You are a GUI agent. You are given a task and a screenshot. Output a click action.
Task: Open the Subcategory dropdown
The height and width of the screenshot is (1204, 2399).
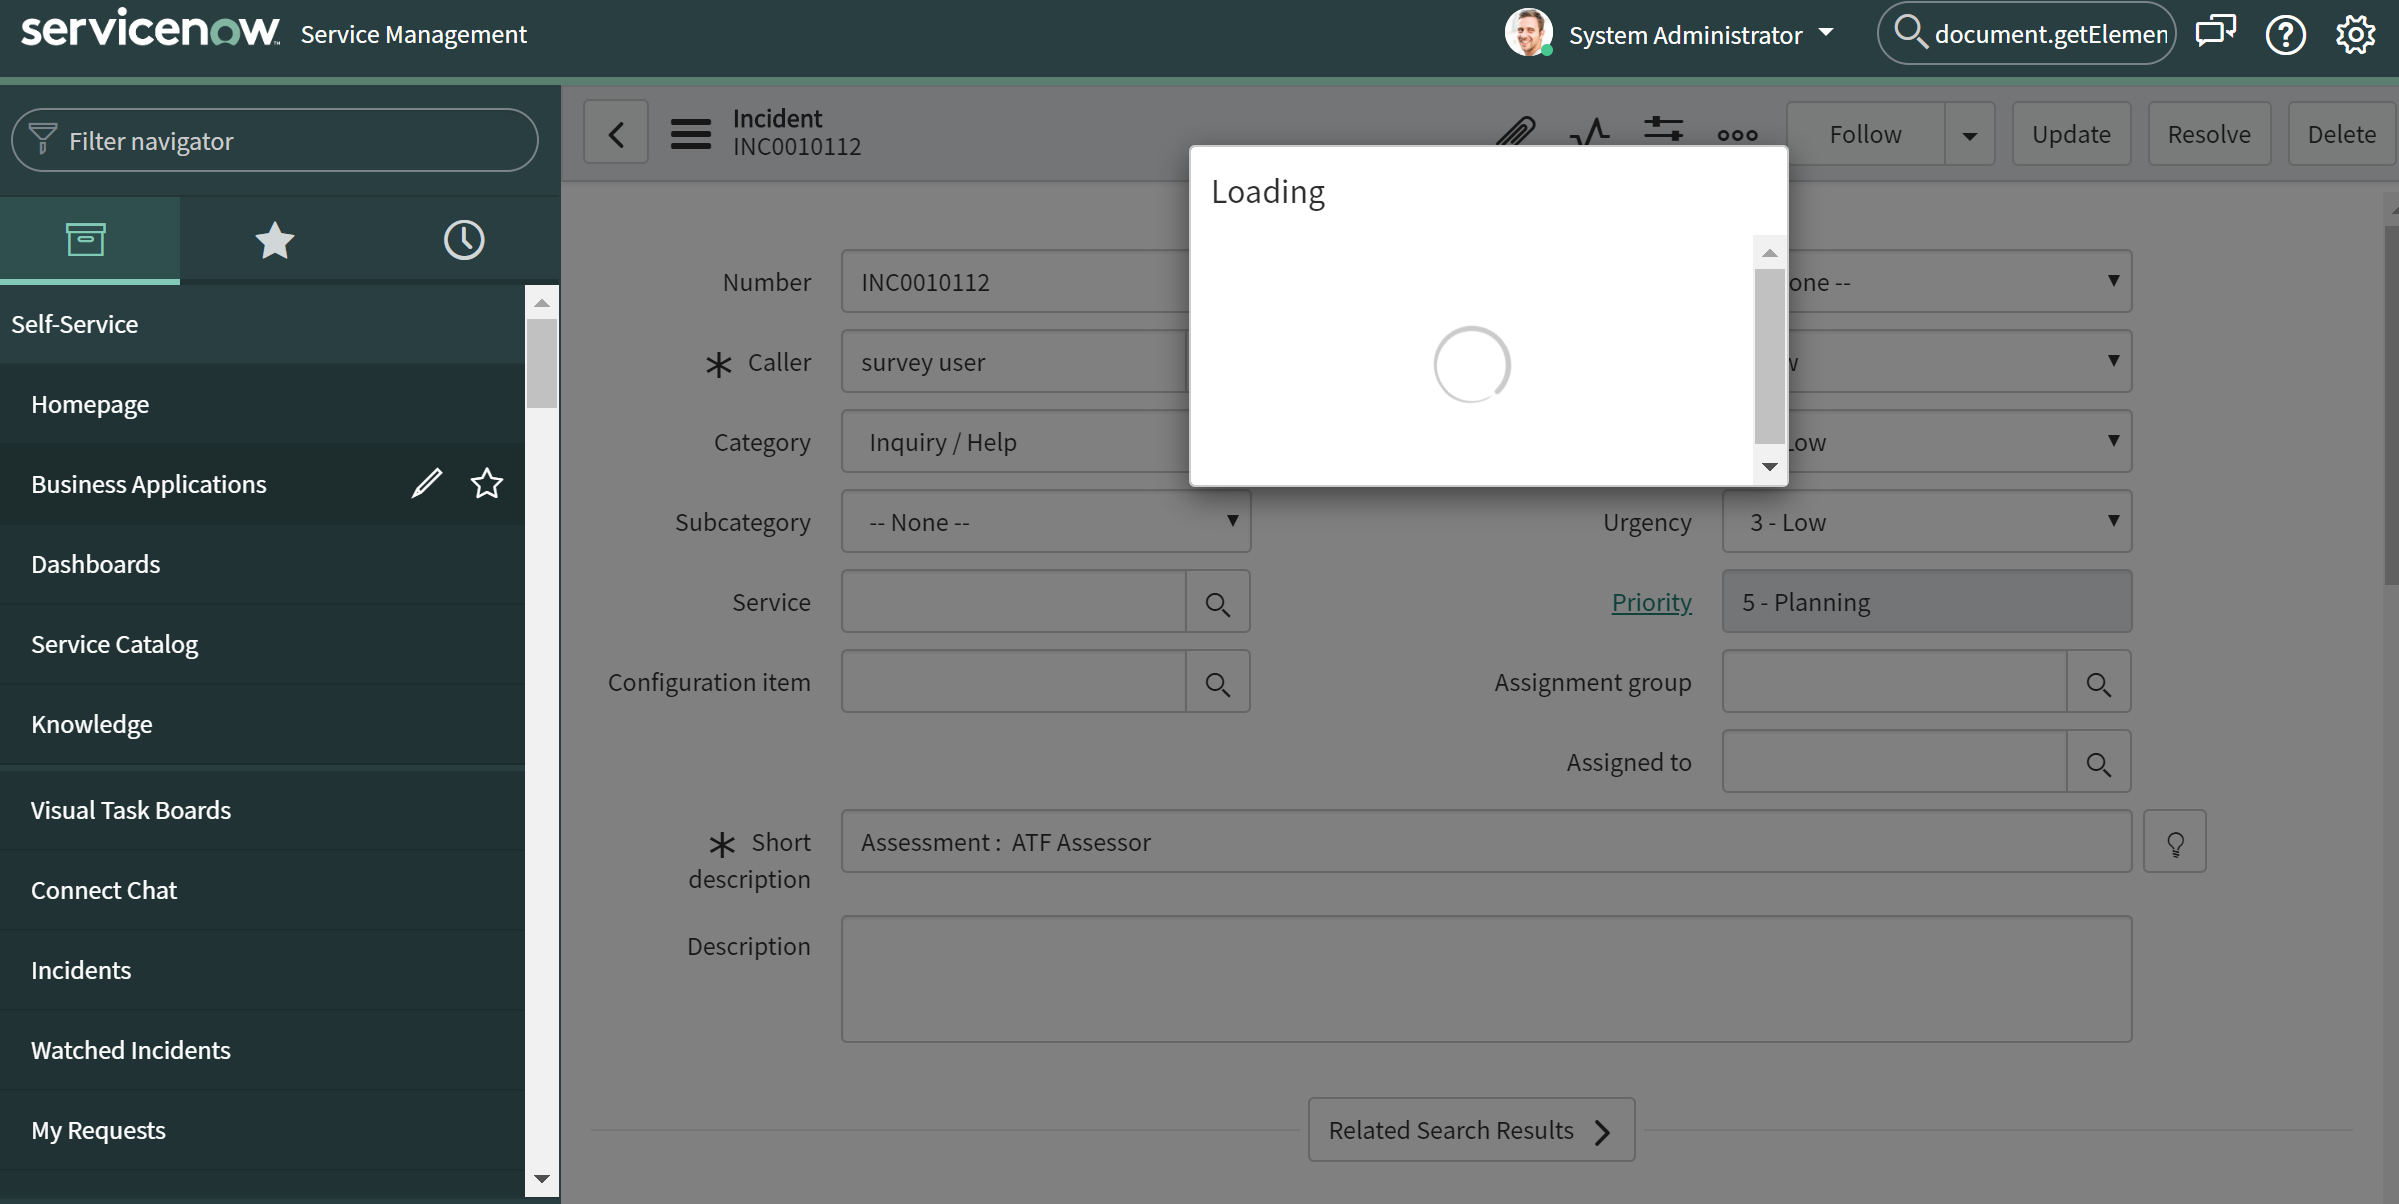pos(1045,522)
